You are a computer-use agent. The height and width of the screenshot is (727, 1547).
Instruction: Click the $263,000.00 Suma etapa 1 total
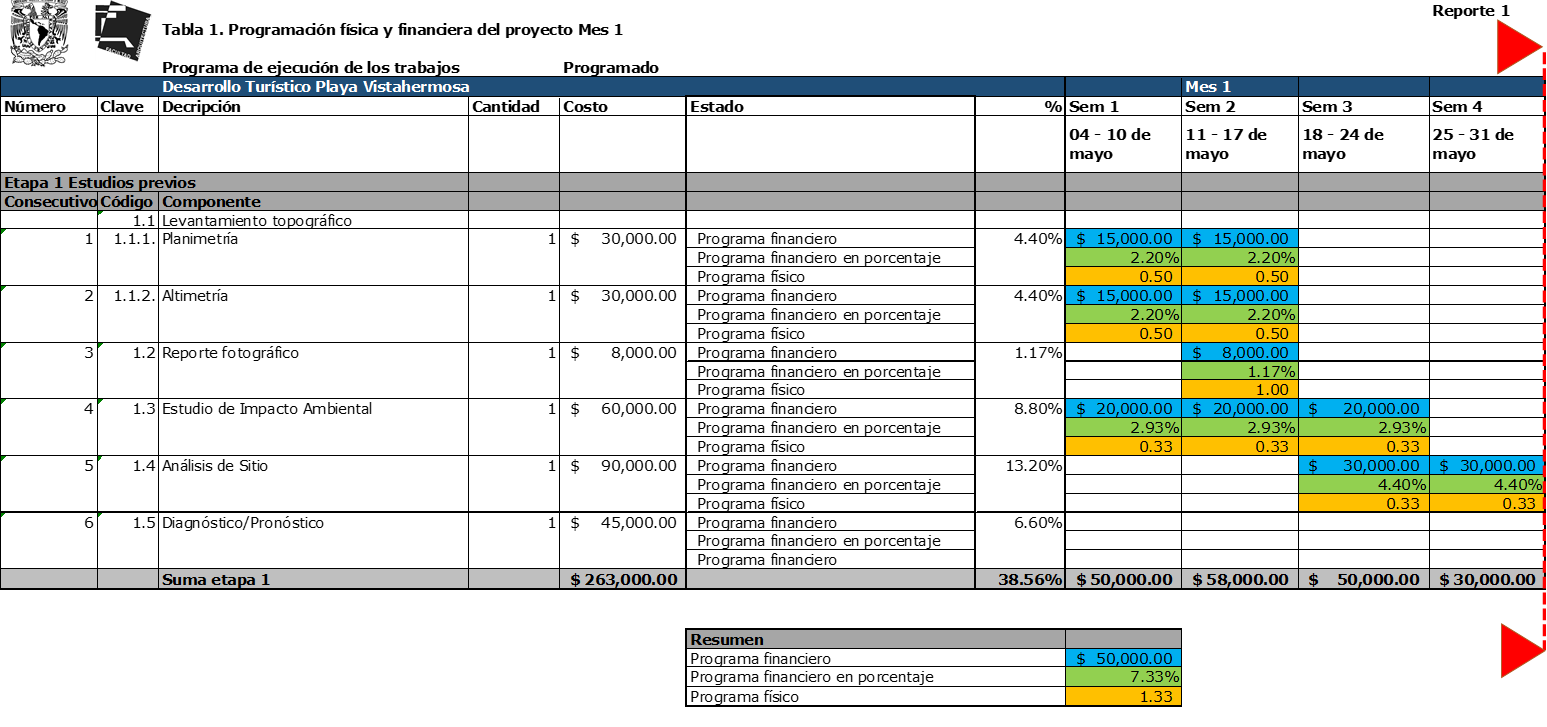pyautogui.click(x=622, y=579)
